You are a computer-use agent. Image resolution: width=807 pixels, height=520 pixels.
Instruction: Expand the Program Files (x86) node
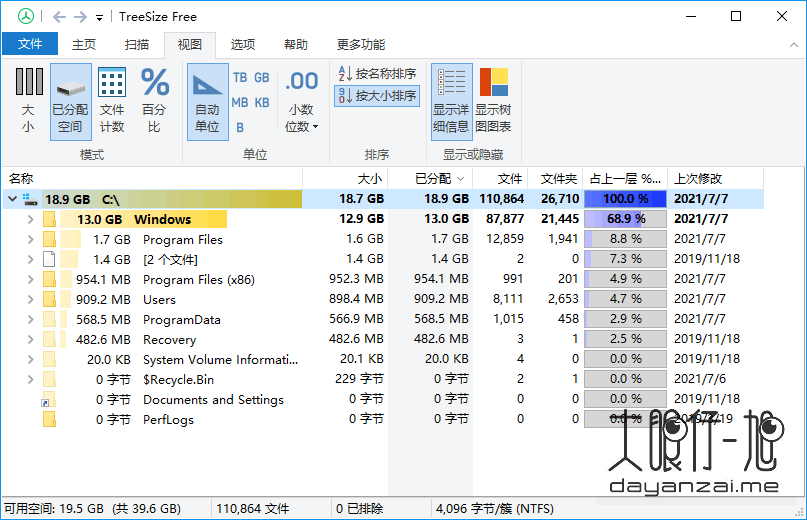click(30, 280)
